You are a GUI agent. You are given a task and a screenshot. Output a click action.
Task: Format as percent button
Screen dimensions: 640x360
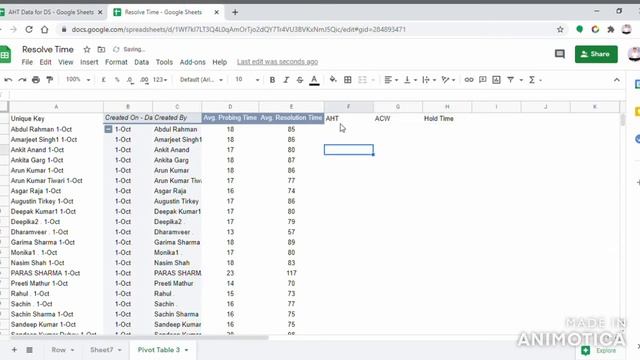(x=117, y=80)
